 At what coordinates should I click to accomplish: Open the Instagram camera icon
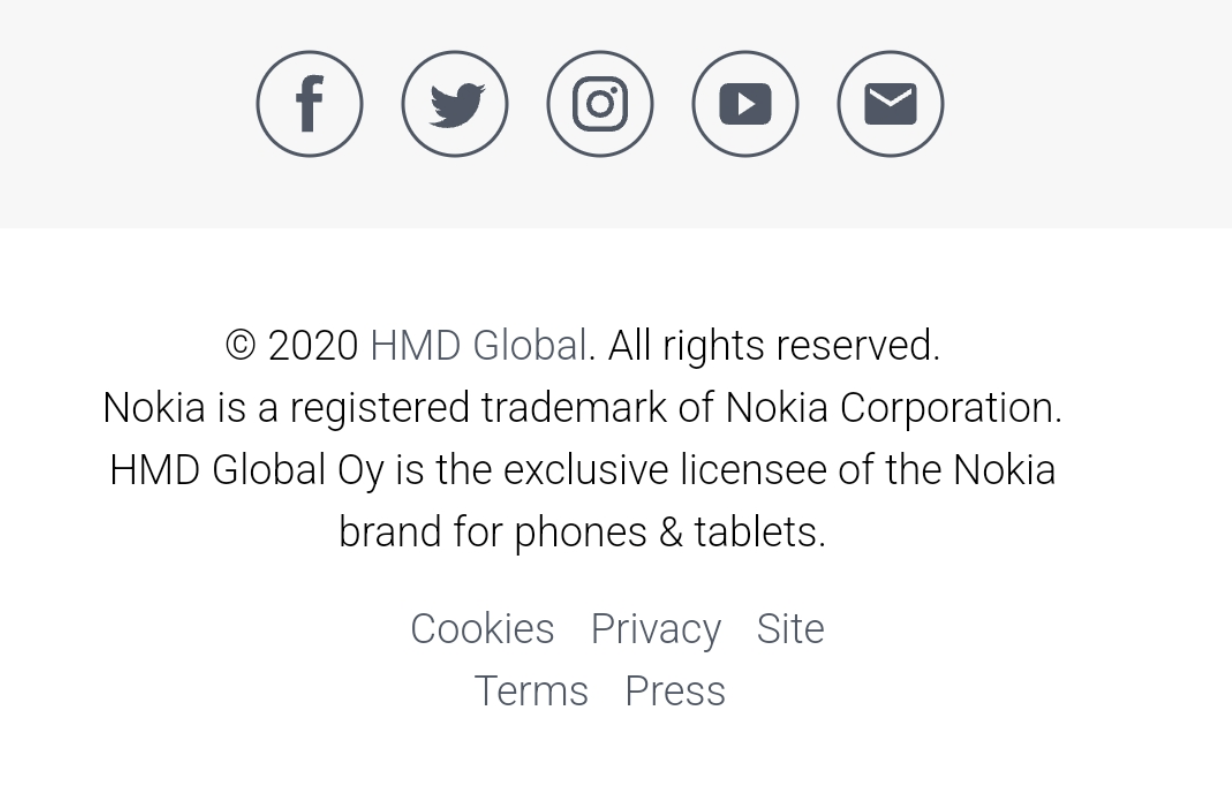pyautogui.click(x=600, y=104)
